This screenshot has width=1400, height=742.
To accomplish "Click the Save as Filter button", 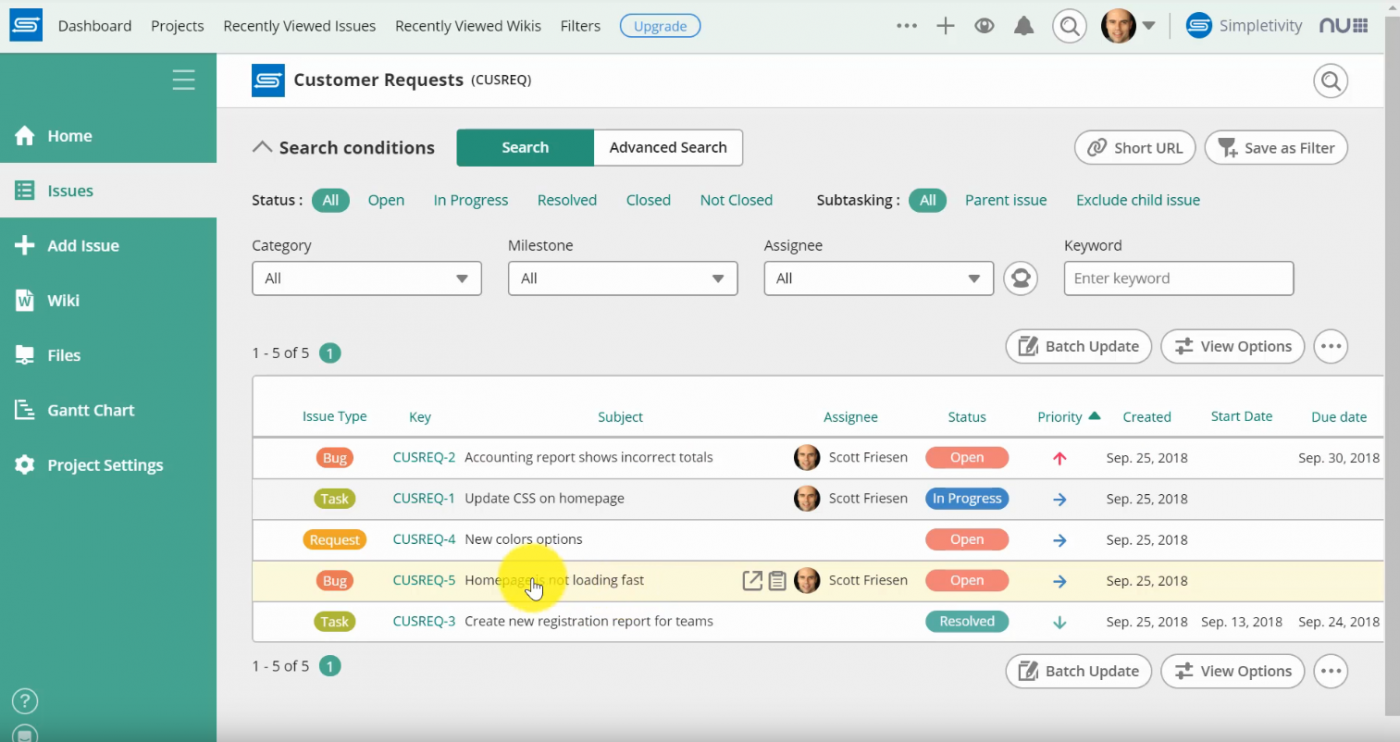I will tap(1276, 148).
